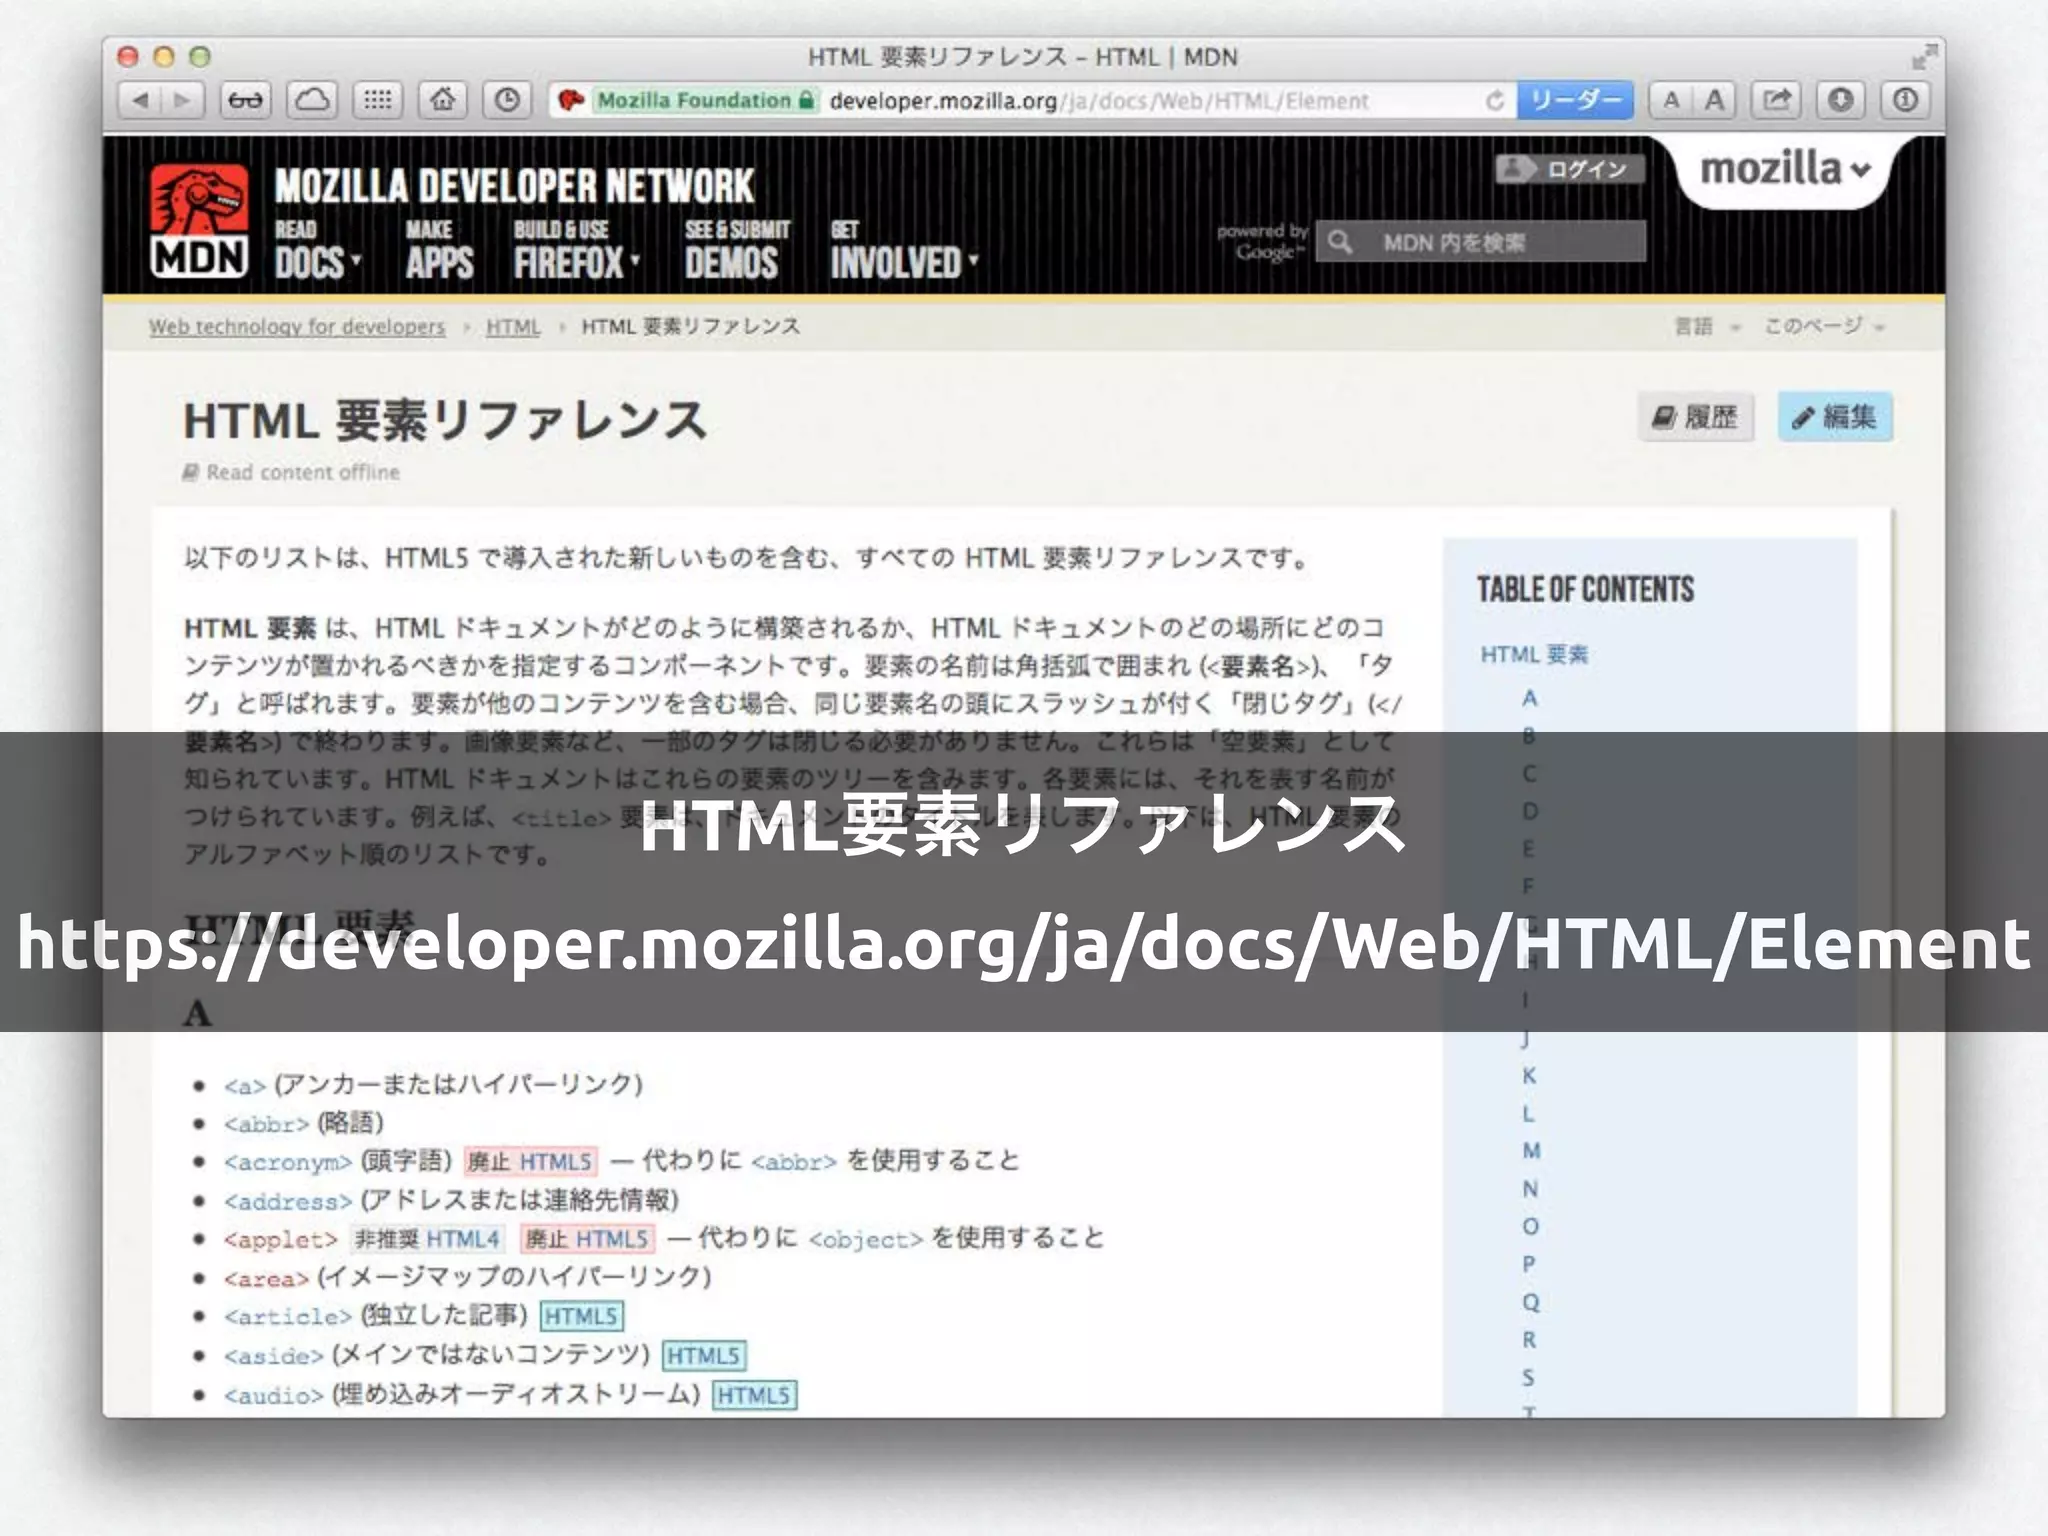Screen dimensions: 2048x1536
Task: Open the Share toolbar icon
Action: (1777, 100)
